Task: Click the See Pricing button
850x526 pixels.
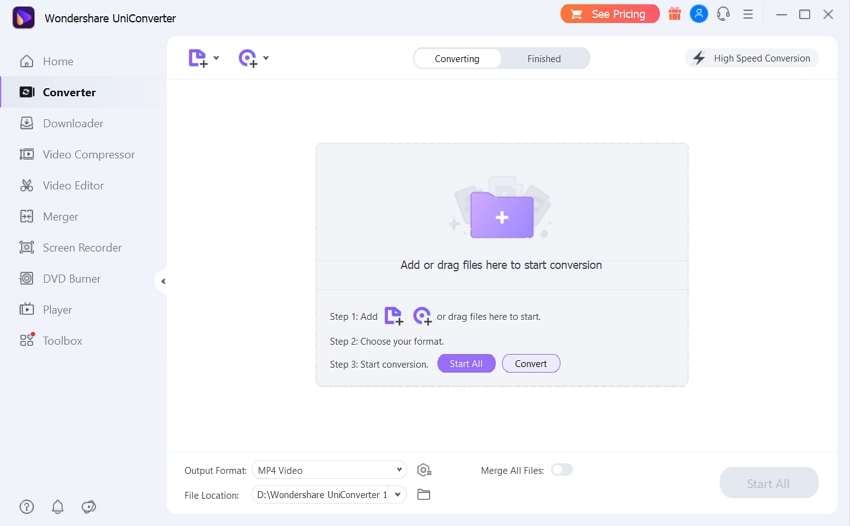Action: [x=610, y=14]
